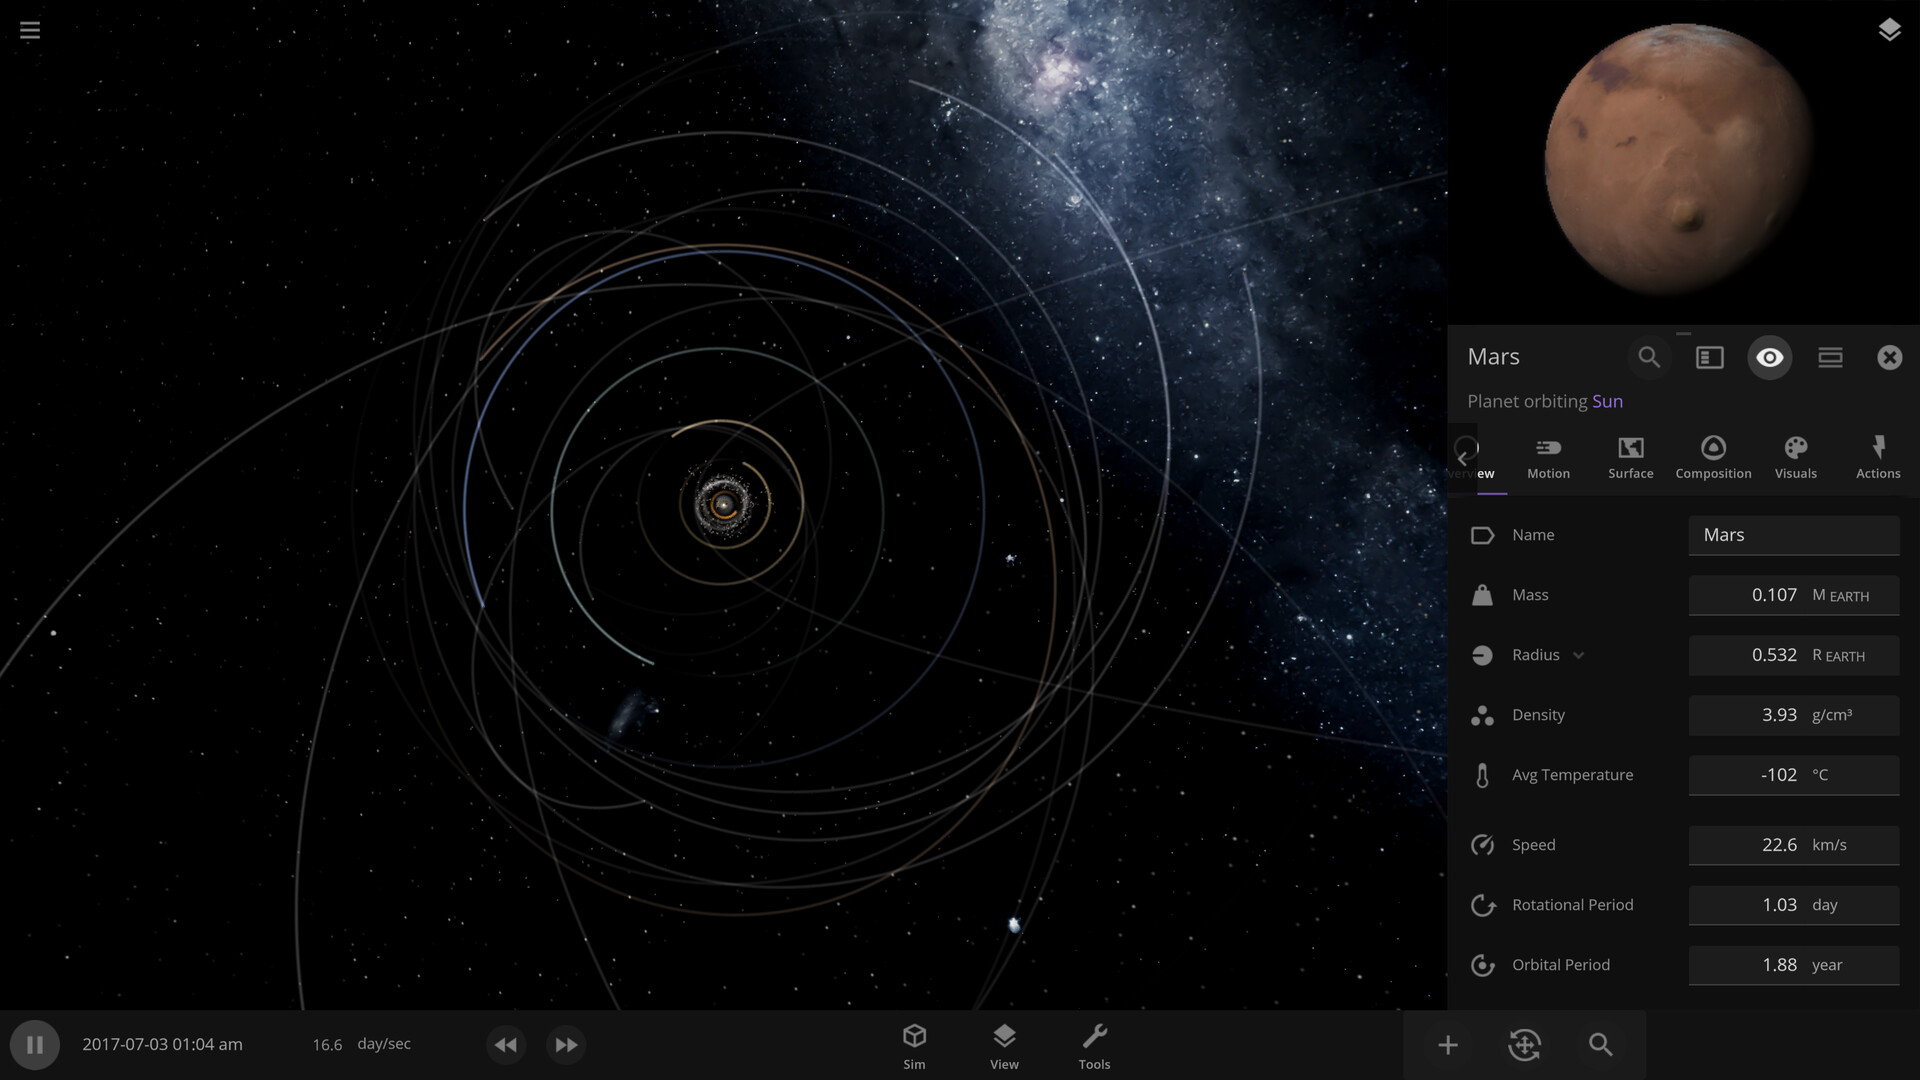
Task: Click the collapsed list view icon
Action: pos(1830,357)
